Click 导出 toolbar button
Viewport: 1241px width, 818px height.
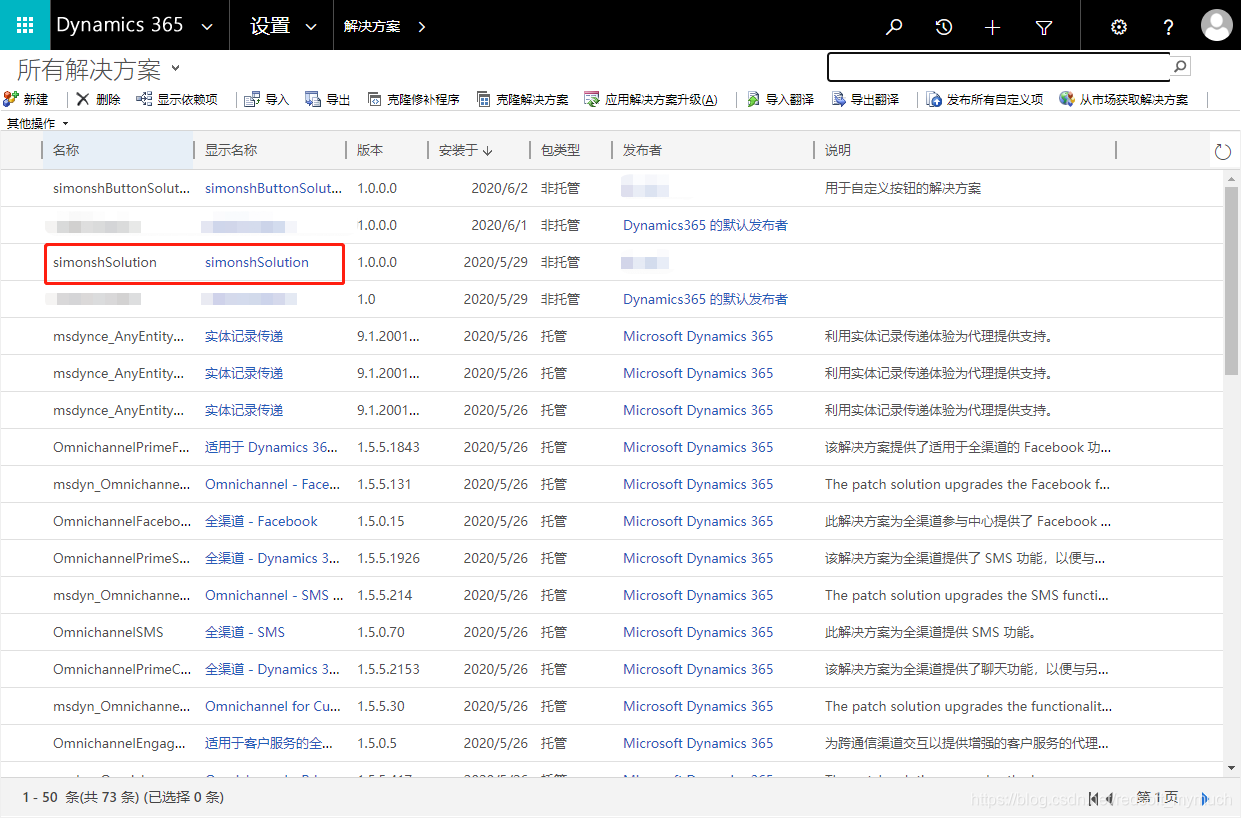[328, 99]
